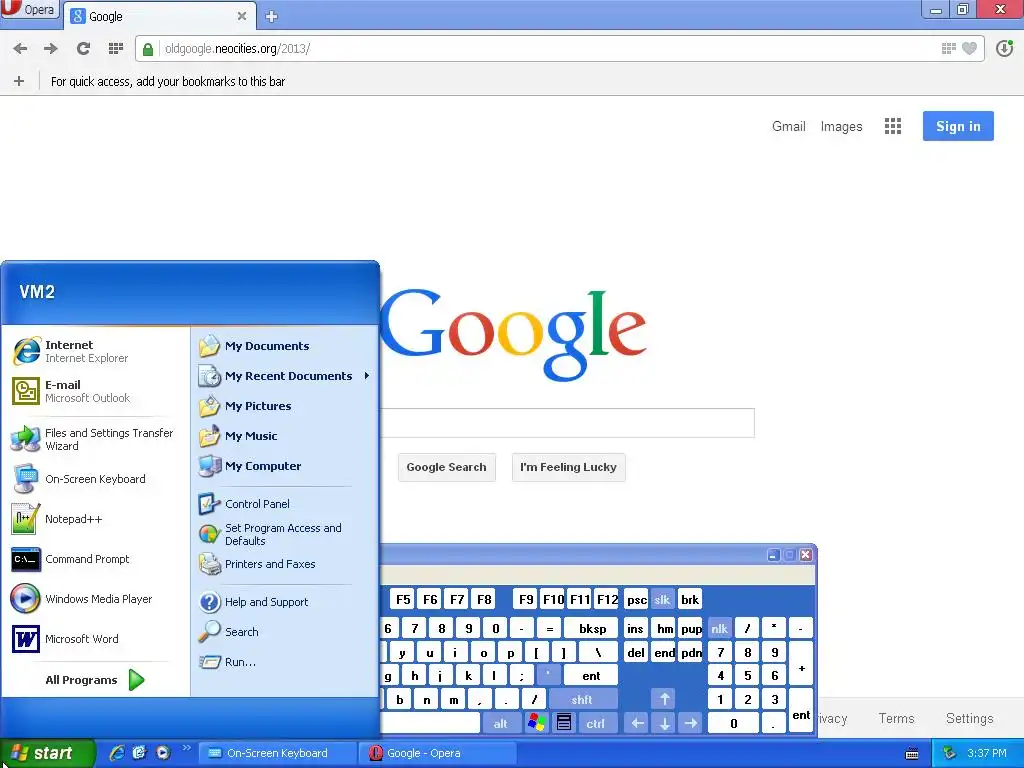Open Google Terms link
The height and width of the screenshot is (768, 1024).
point(896,718)
